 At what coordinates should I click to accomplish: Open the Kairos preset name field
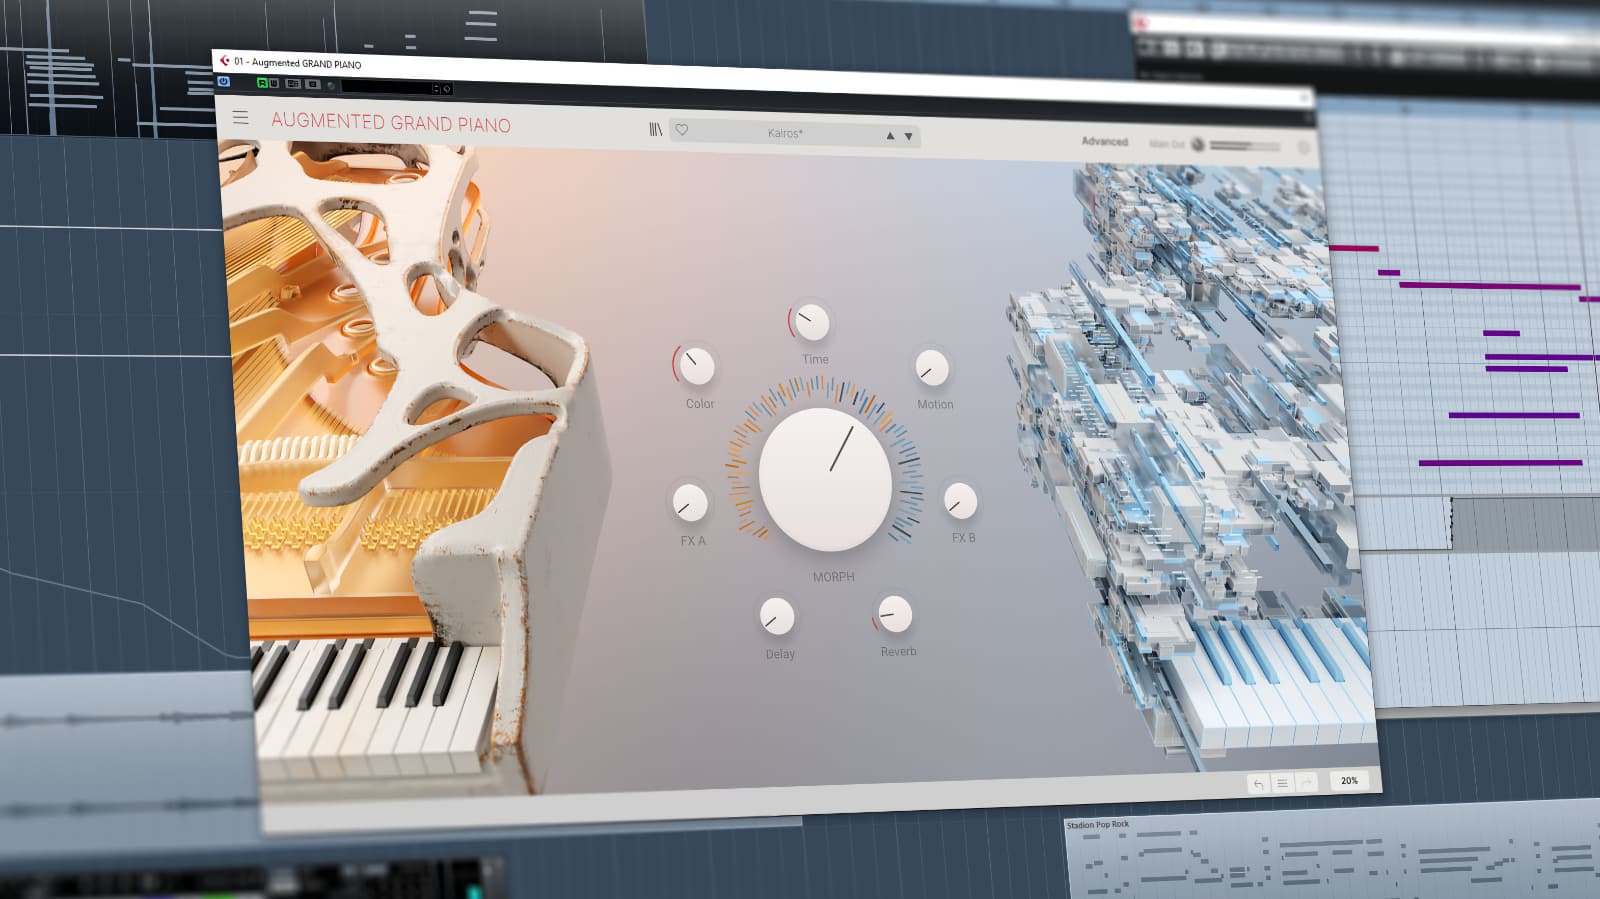point(785,133)
